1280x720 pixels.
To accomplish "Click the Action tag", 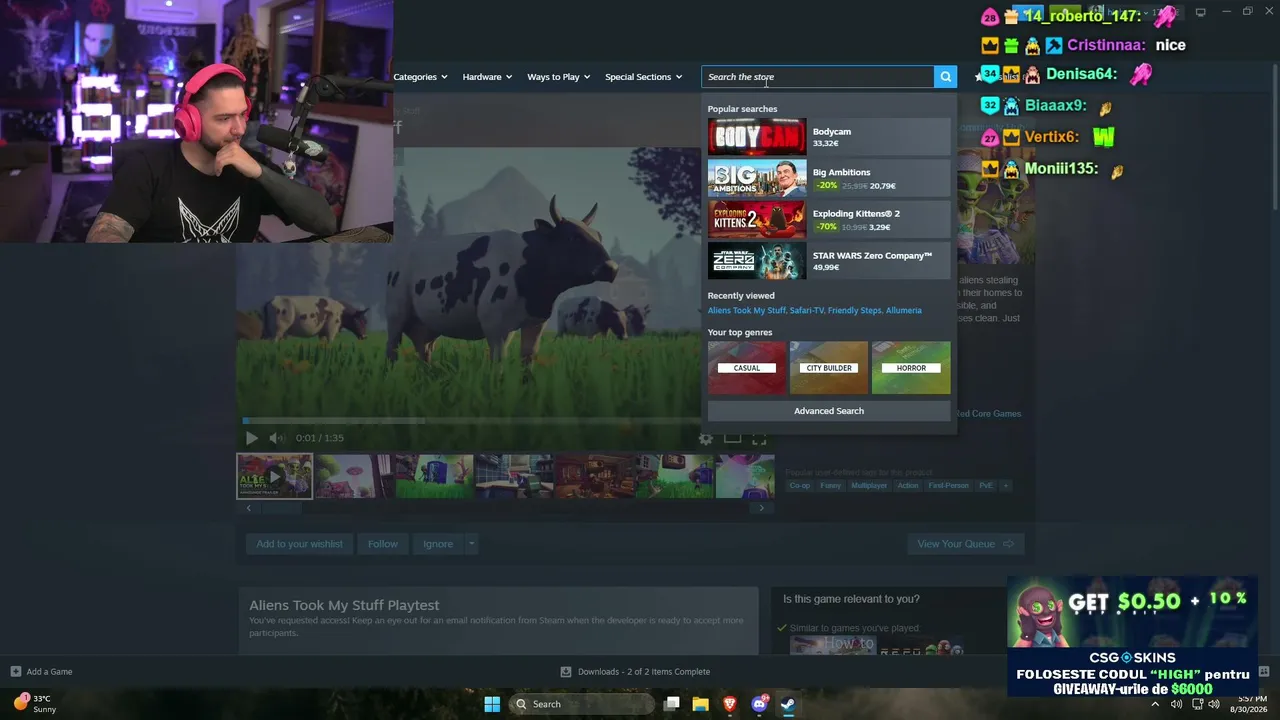I will 908,486.
